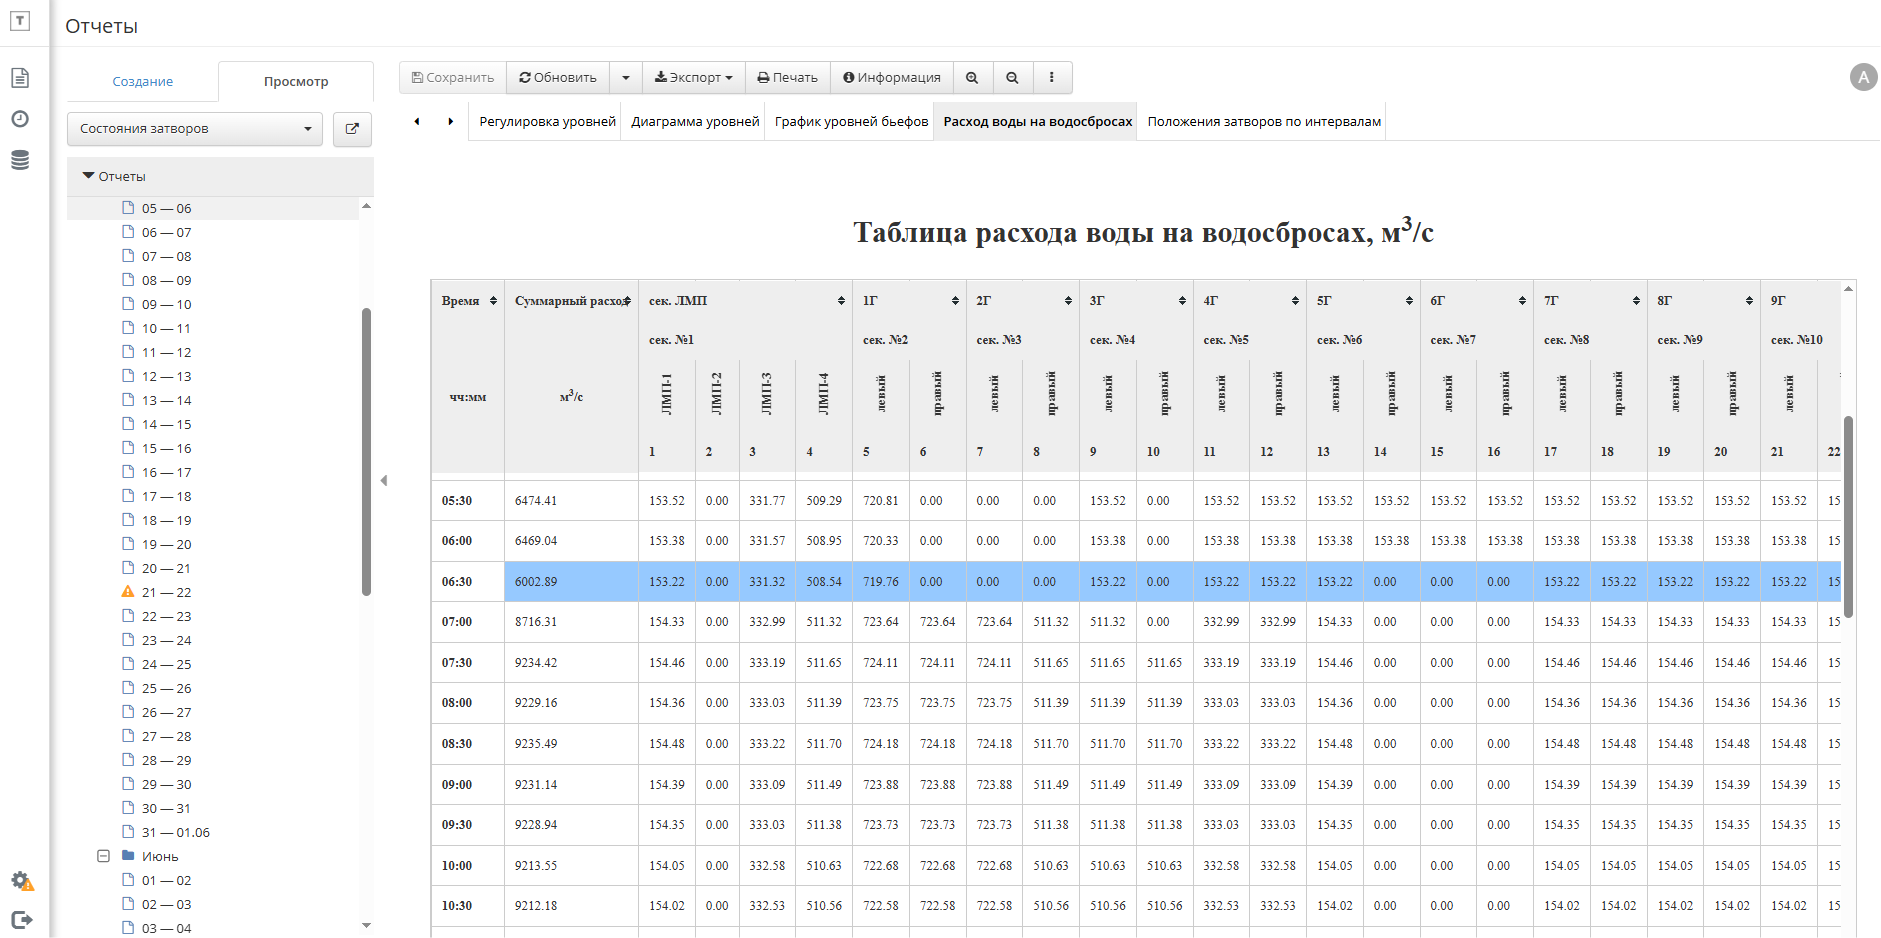Click total flow value 8716.31
This screenshot has width=1881, height=938.
click(536, 622)
